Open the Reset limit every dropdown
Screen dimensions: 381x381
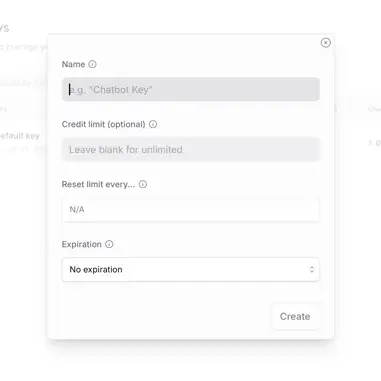pyautogui.click(x=191, y=210)
